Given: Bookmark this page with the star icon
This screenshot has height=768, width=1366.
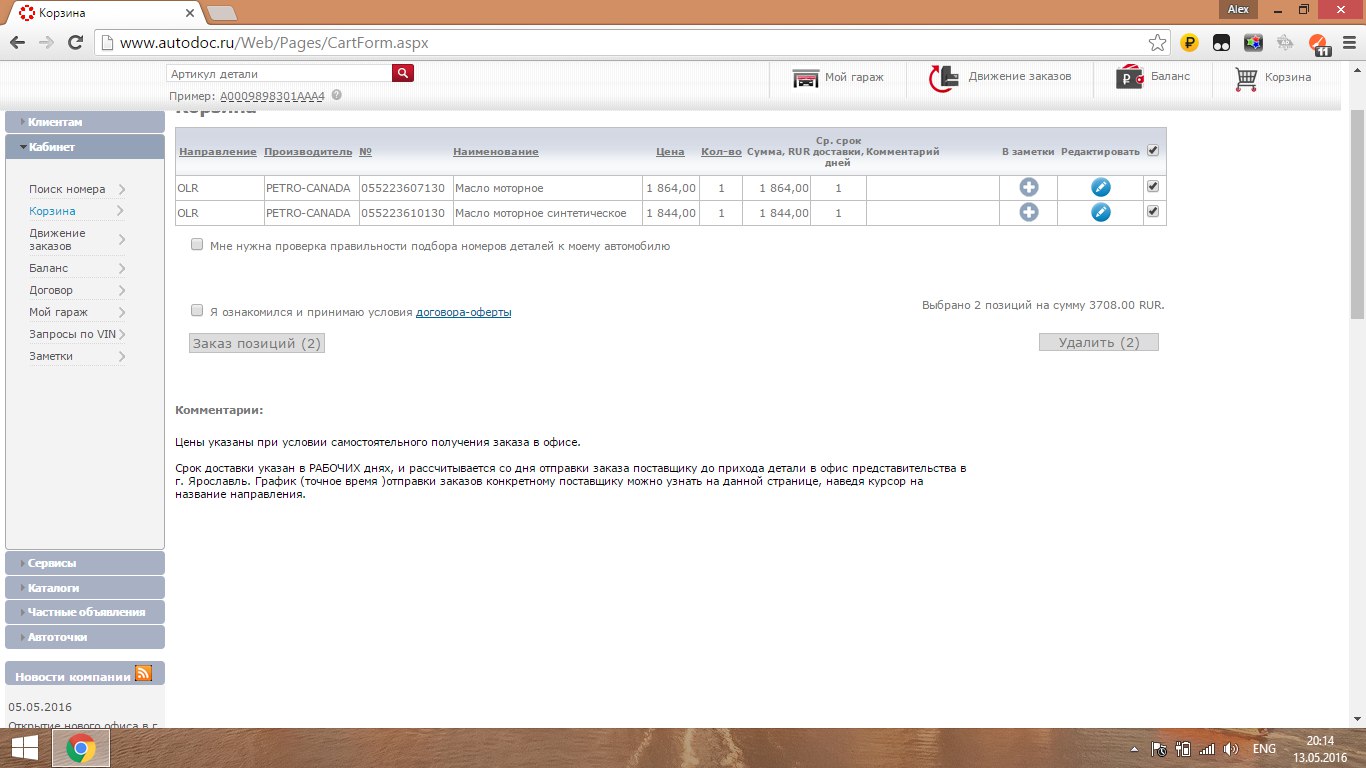Looking at the screenshot, I should [1157, 43].
